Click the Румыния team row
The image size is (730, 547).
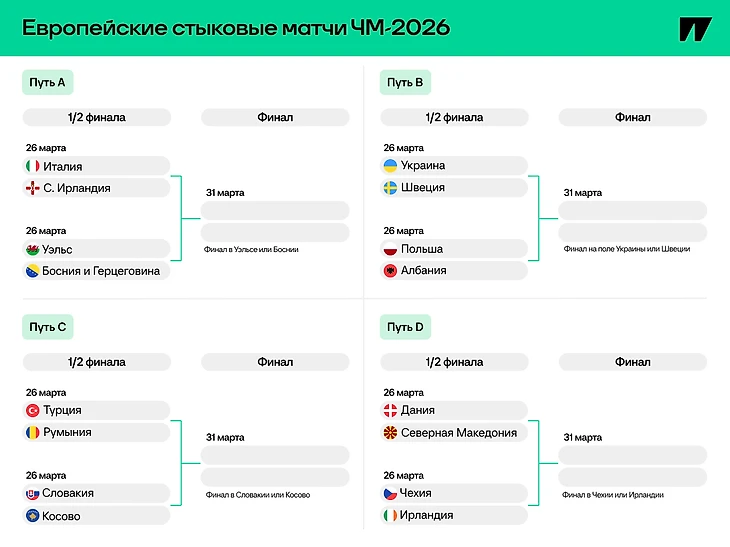tap(96, 432)
